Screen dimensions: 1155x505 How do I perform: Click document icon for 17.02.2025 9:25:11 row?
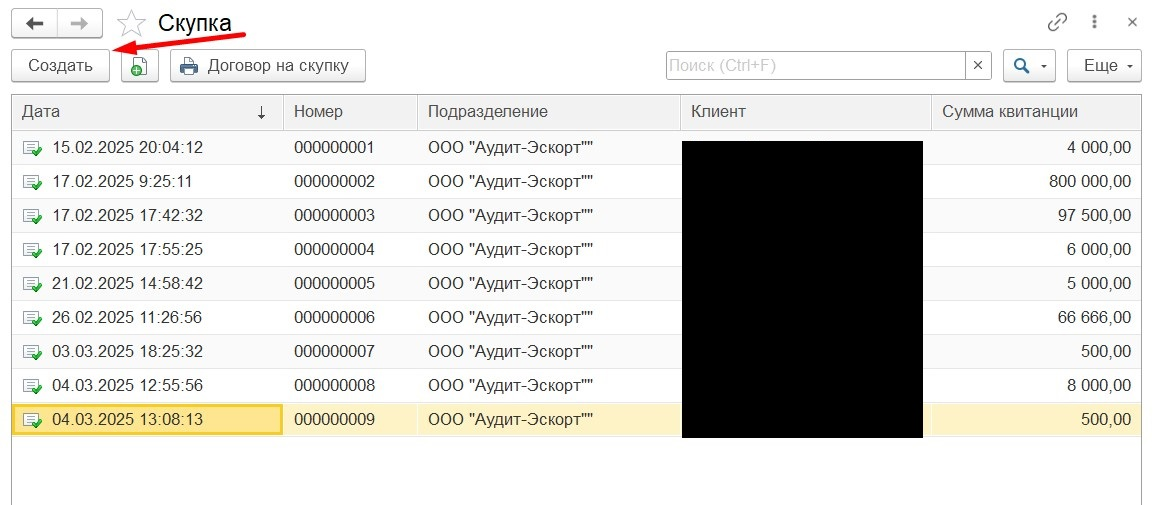tap(32, 182)
